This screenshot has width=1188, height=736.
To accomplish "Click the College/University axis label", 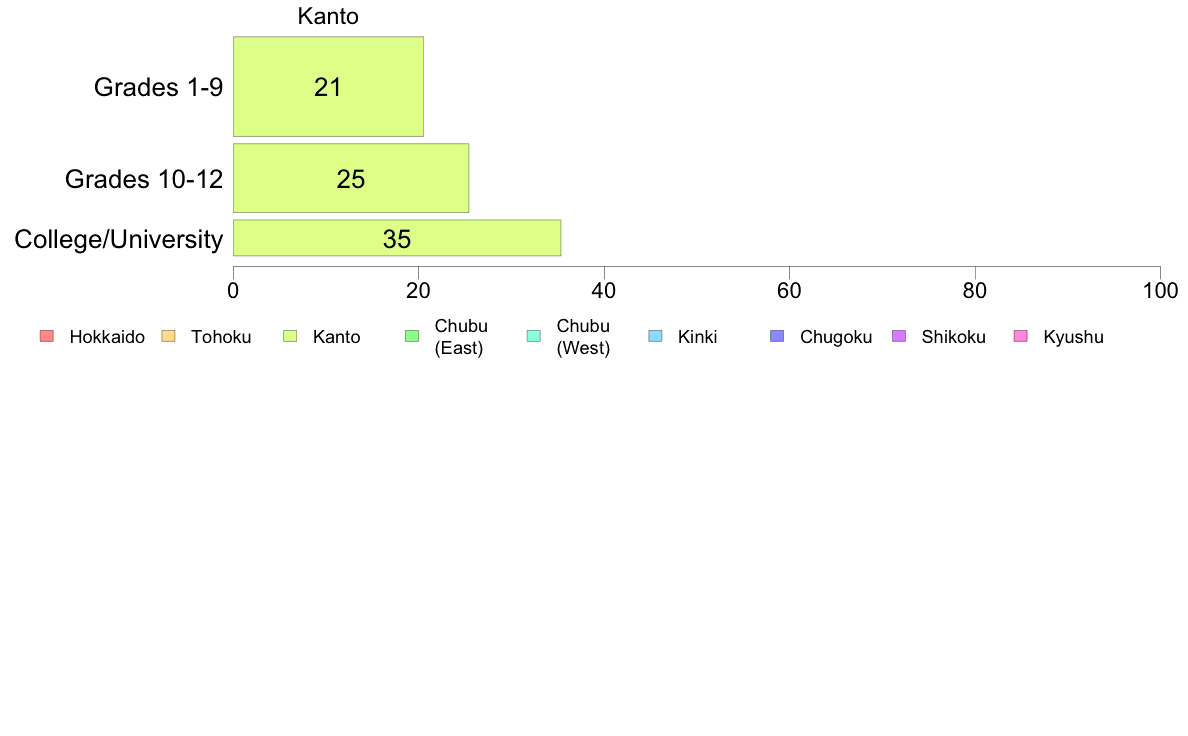I will (119, 240).
